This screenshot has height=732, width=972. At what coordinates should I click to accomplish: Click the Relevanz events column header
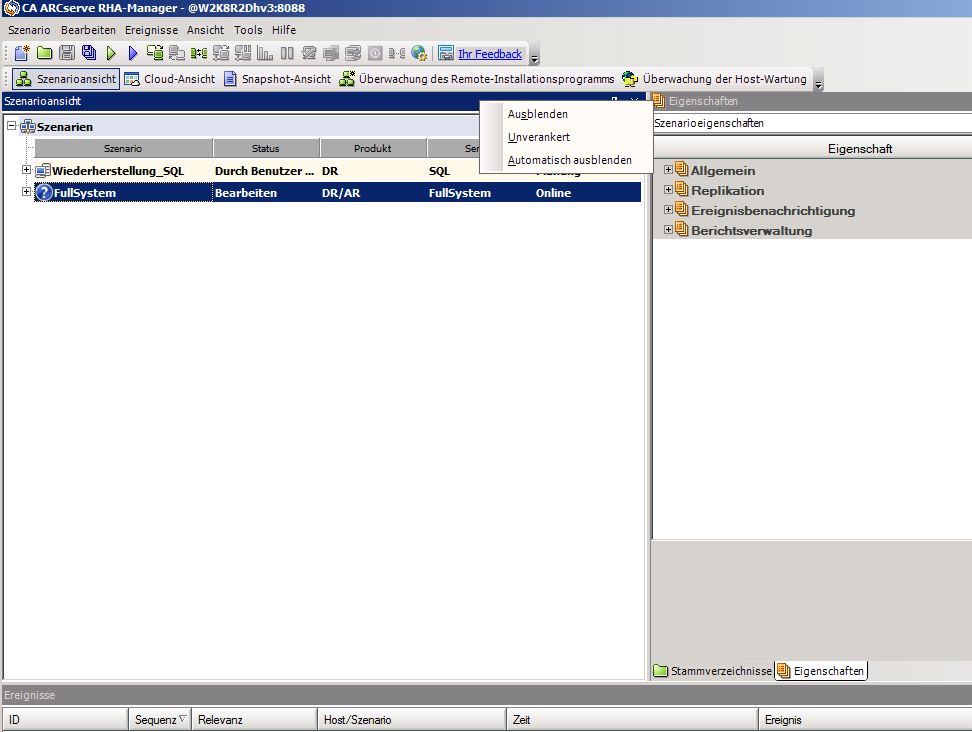point(254,720)
